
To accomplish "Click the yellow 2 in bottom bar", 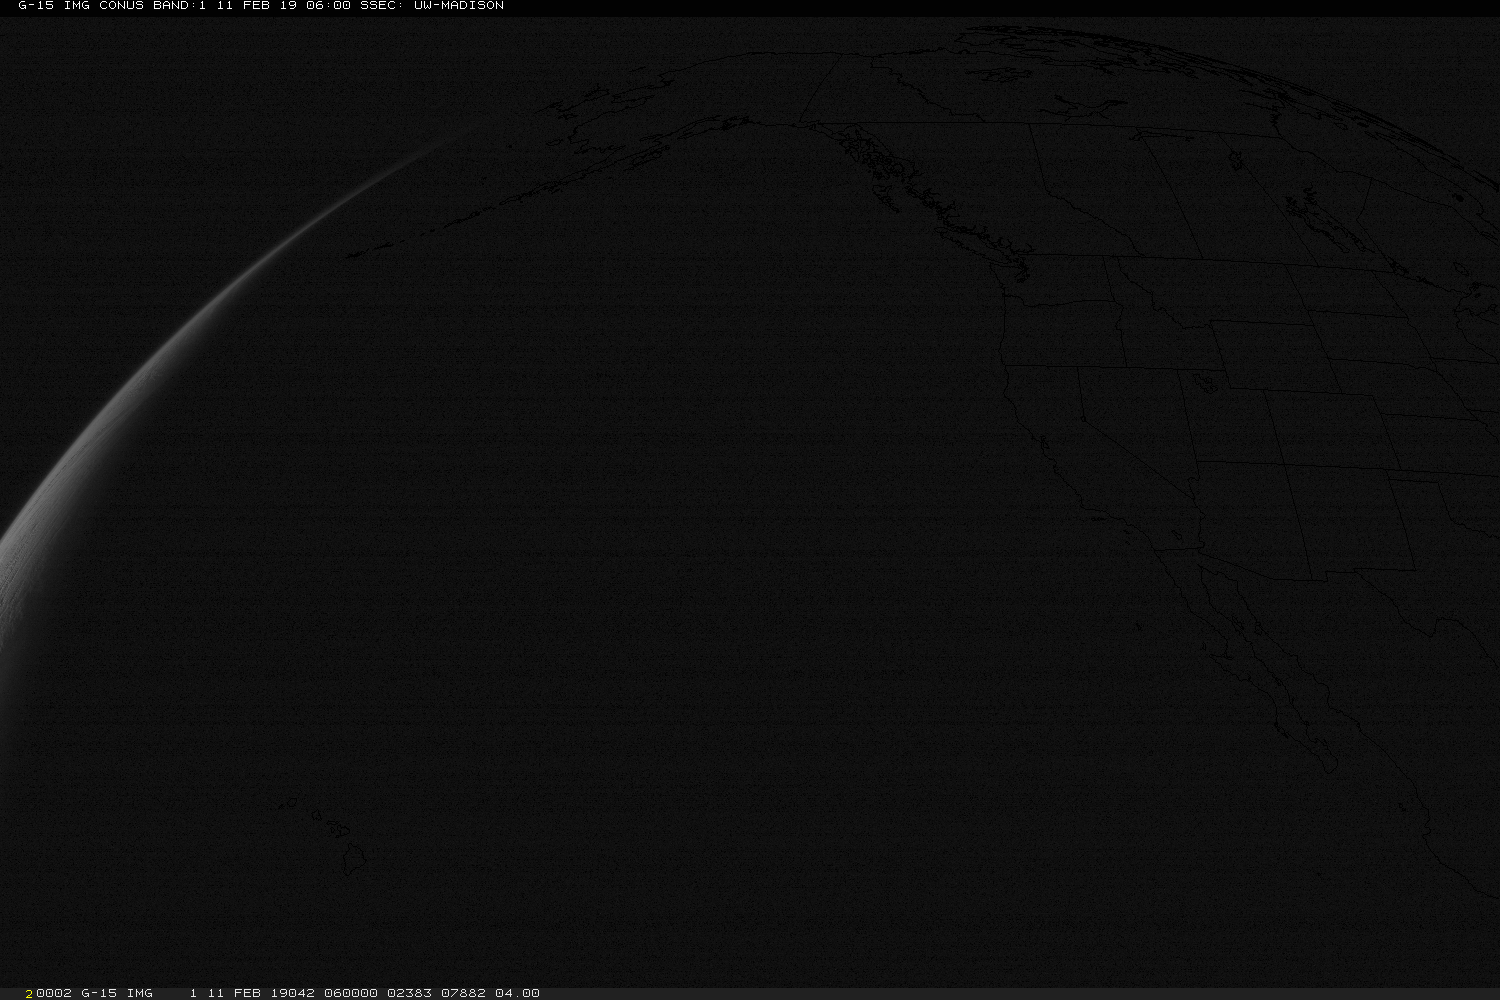I will pos(29,993).
